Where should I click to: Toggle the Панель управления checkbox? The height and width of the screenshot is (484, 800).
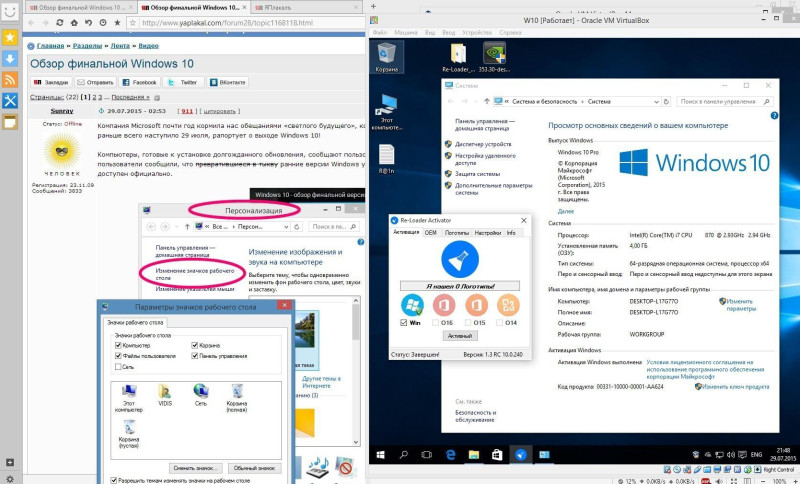194,356
